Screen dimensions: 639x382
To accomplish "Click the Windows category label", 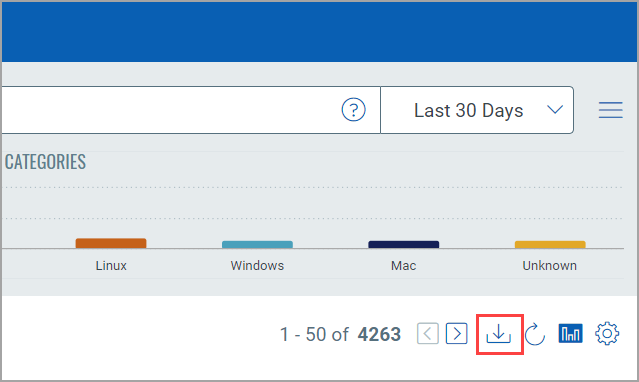I will tap(257, 266).
